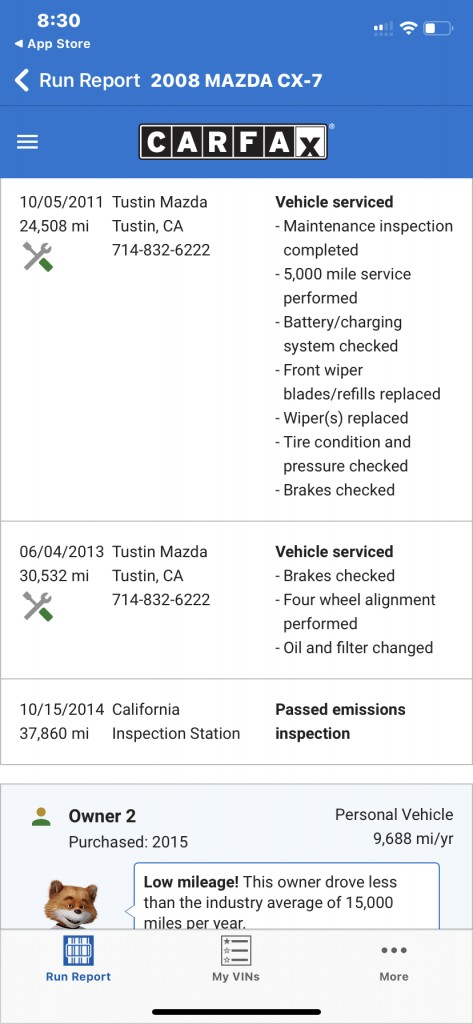The image size is (473, 1024).
Task: Open the More tab
Action: point(394,959)
